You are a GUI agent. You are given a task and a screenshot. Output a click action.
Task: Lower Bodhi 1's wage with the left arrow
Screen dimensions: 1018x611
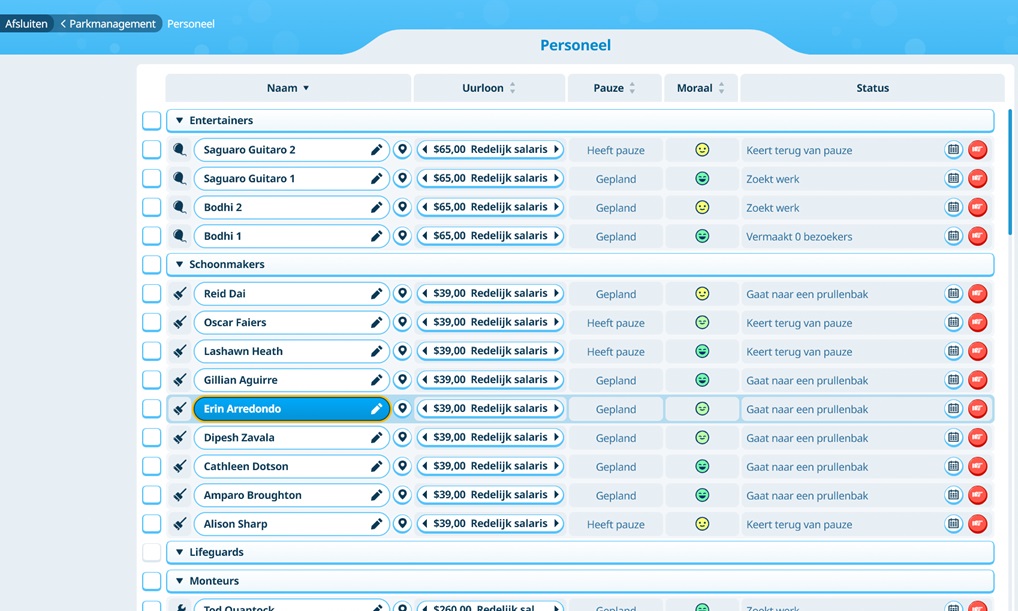click(425, 236)
